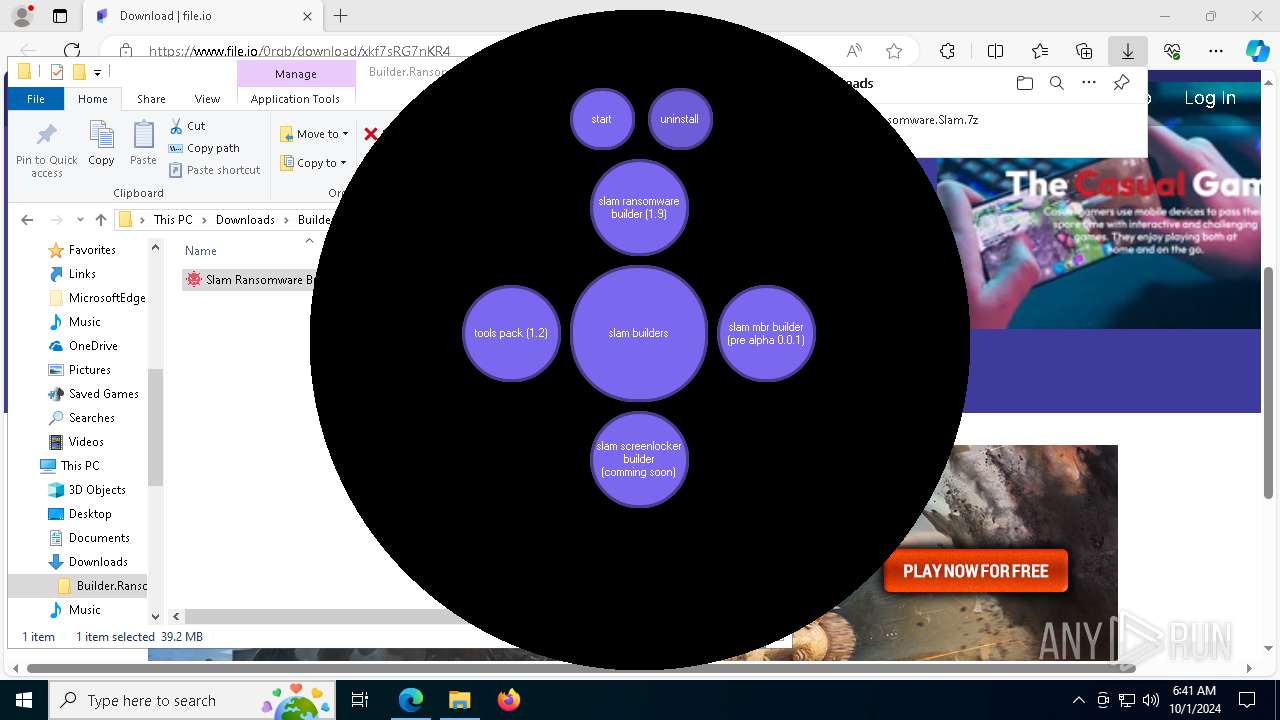Click the central 'slam builders' bubble
This screenshot has height=720, width=1280.
point(639,333)
